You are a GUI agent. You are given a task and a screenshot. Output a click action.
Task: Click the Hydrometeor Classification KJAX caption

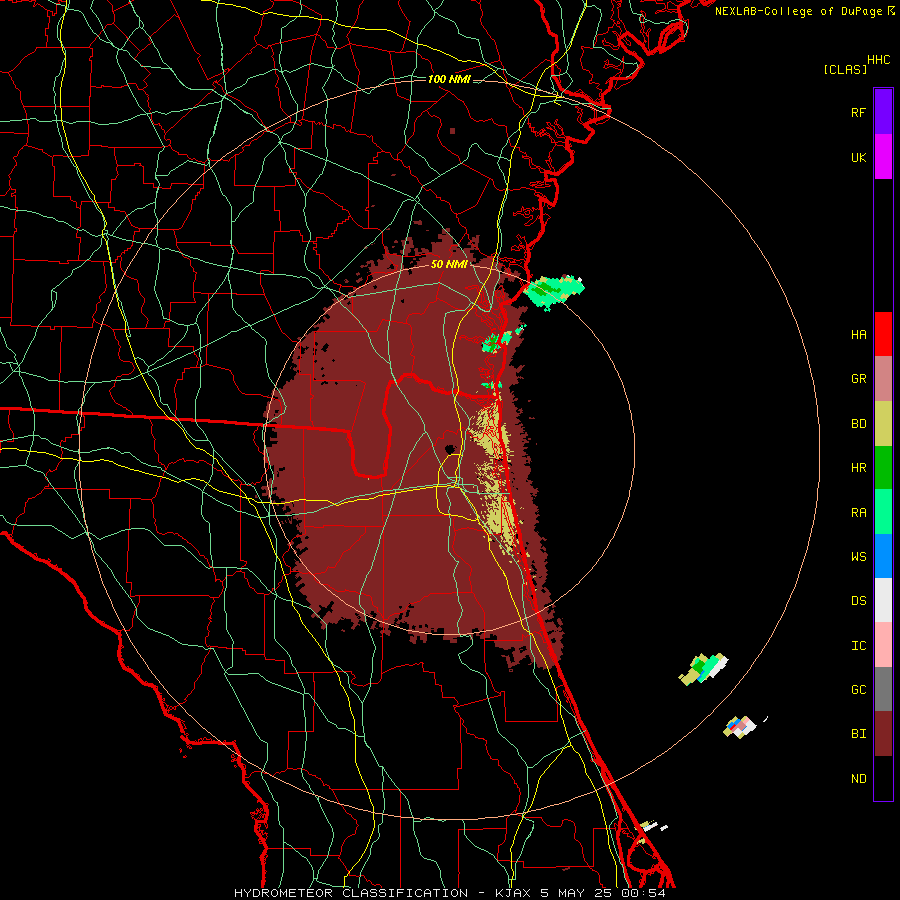point(449,893)
